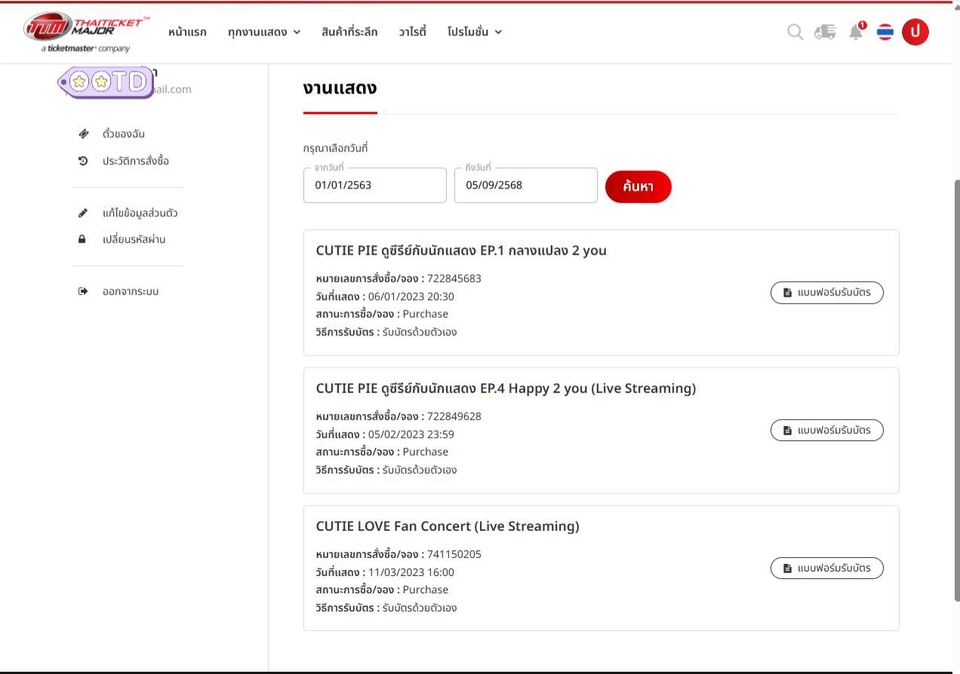Click the page vertical scrollbar
960x674 pixels.
(955, 390)
